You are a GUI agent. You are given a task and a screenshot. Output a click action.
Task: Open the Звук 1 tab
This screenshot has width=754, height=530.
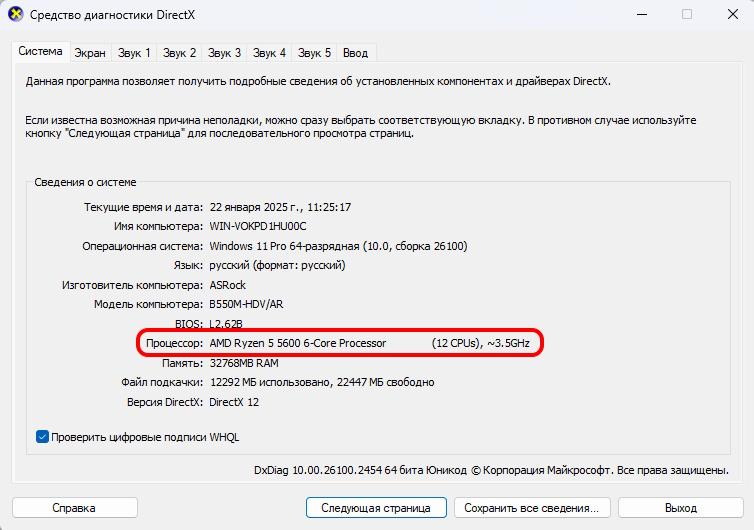click(x=134, y=53)
